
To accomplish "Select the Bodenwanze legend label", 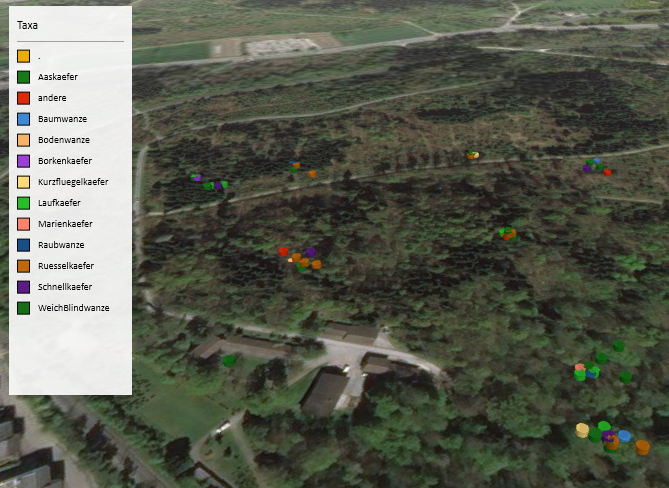I will (x=64, y=140).
